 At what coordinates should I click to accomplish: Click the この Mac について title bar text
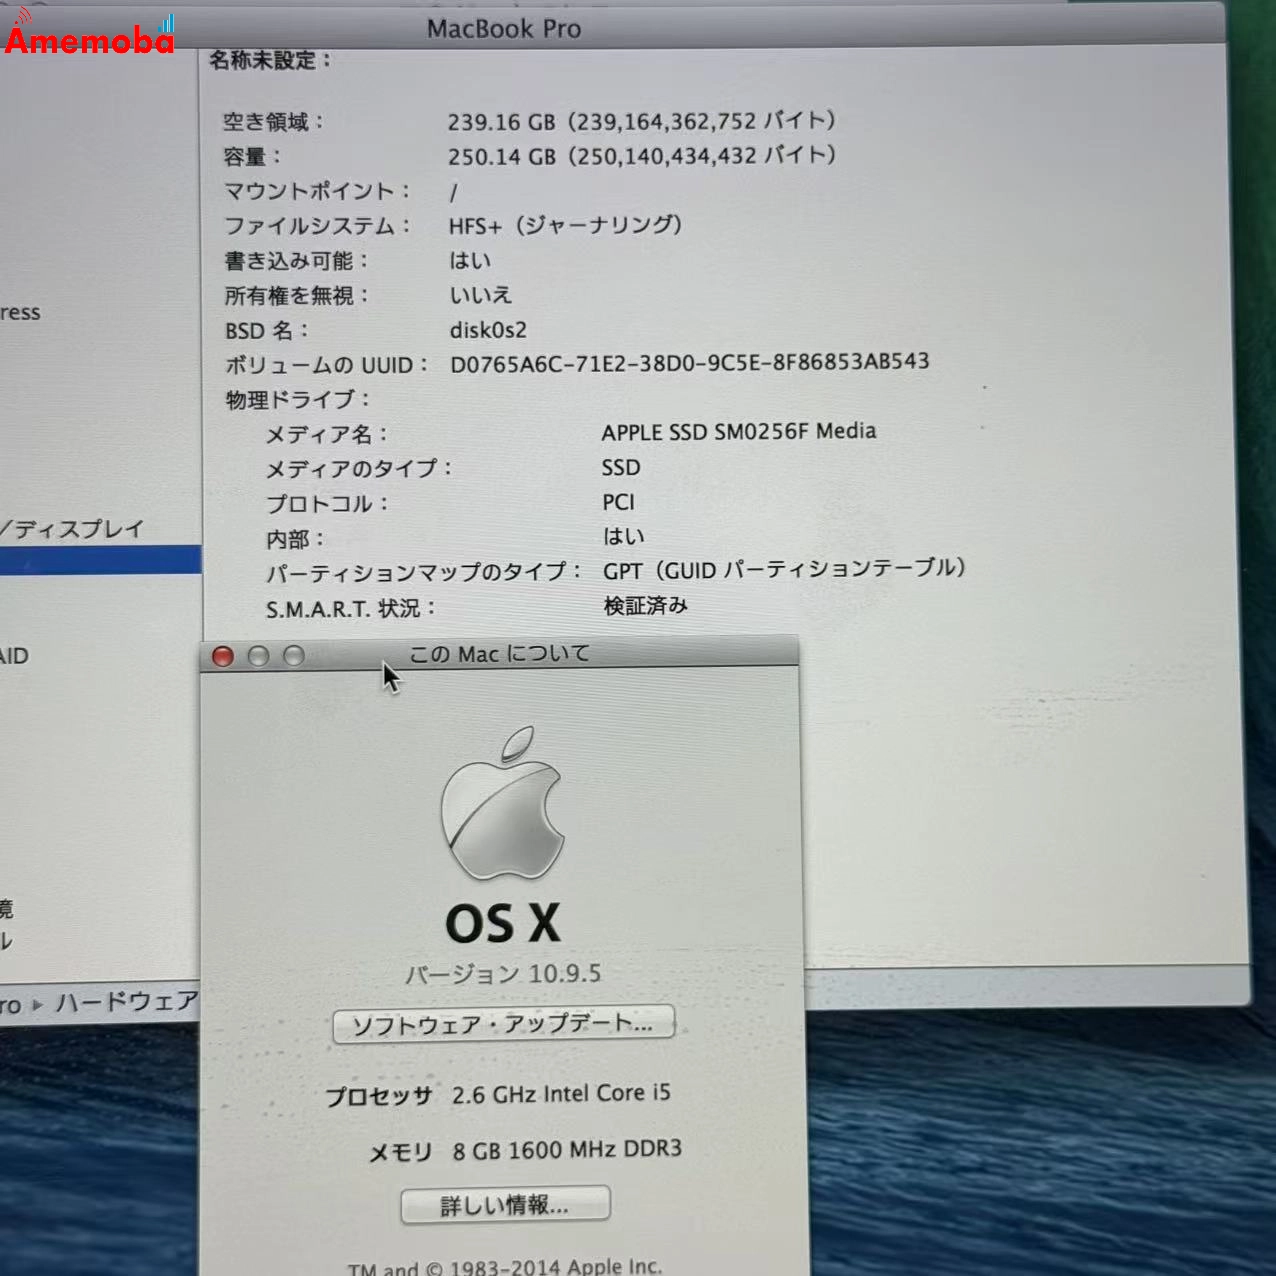(x=499, y=655)
